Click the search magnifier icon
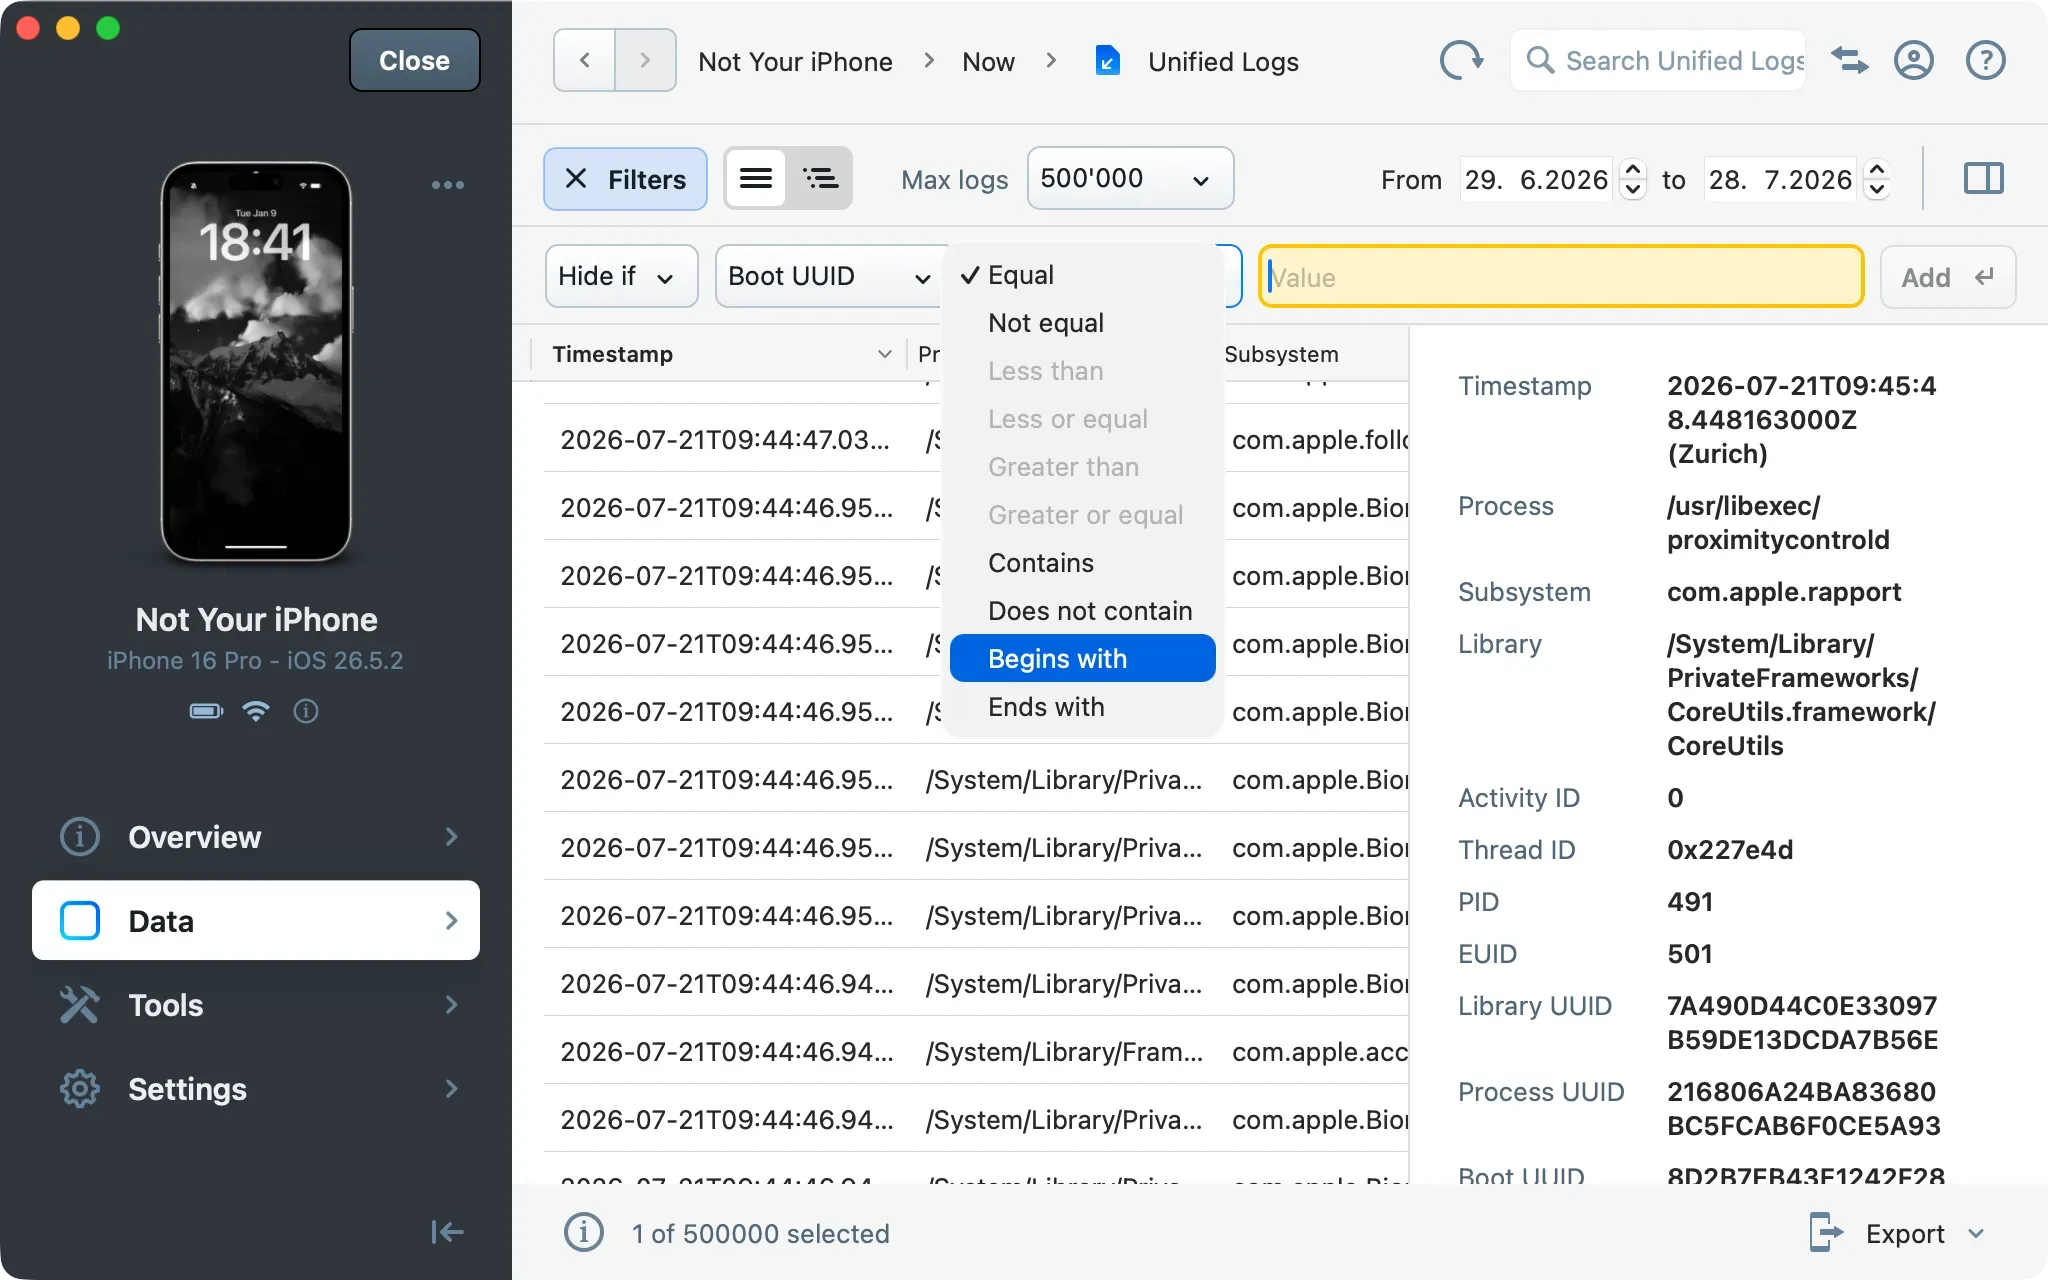Viewport: 2048px width, 1280px height. pos(1540,61)
